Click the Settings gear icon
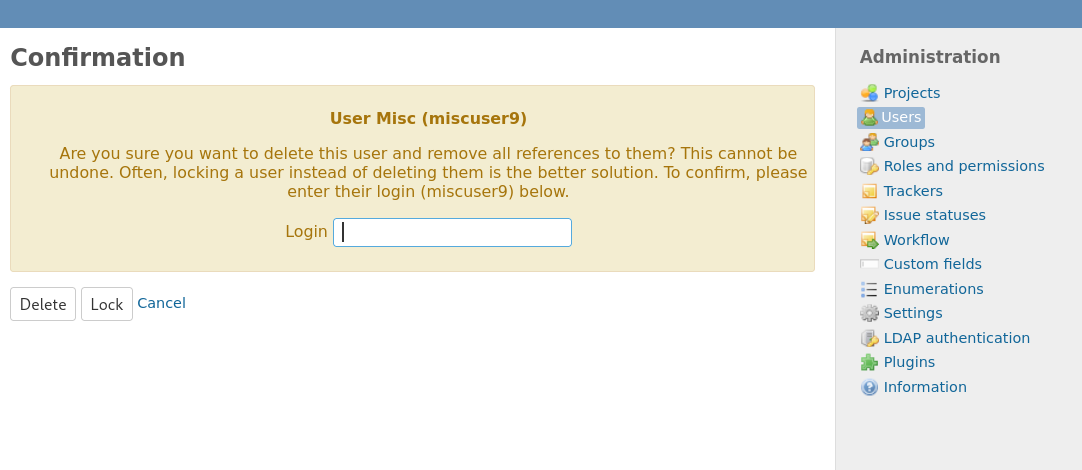This screenshot has width=1082, height=470. coord(869,313)
